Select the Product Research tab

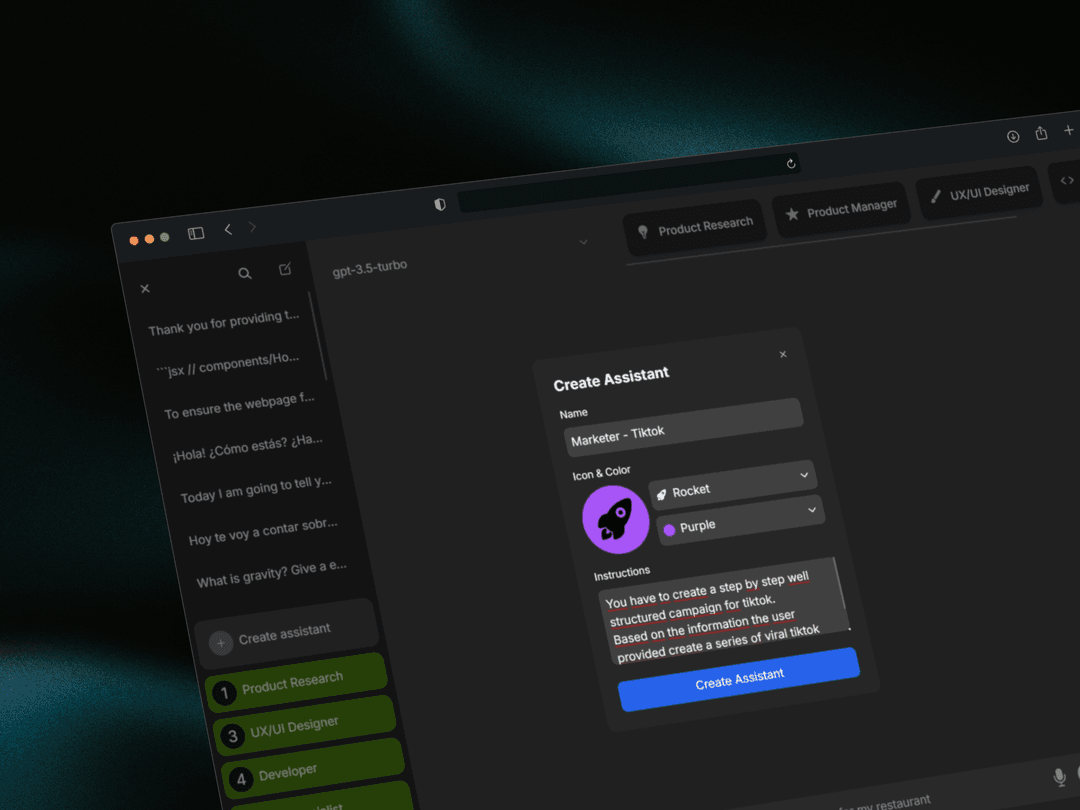point(695,227)
